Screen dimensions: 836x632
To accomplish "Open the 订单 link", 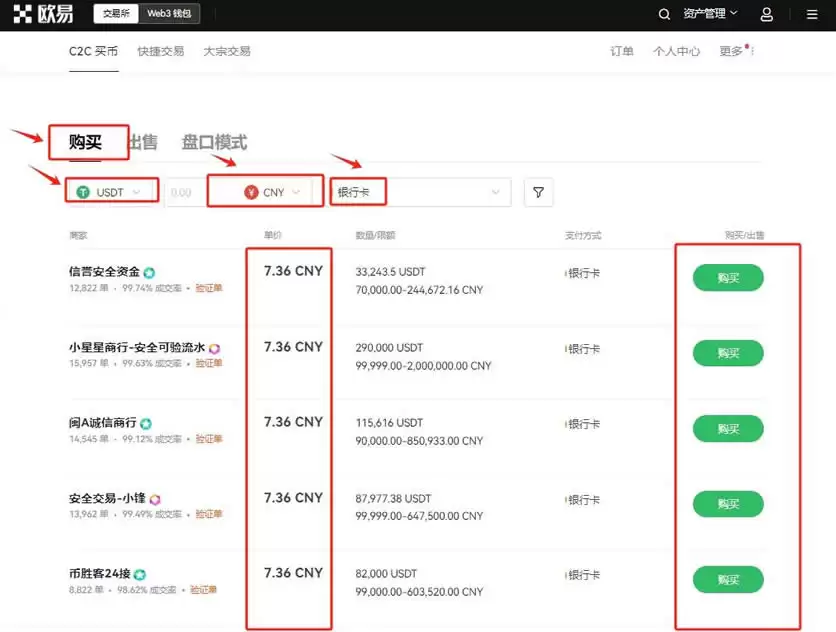I will coord(621,50).
